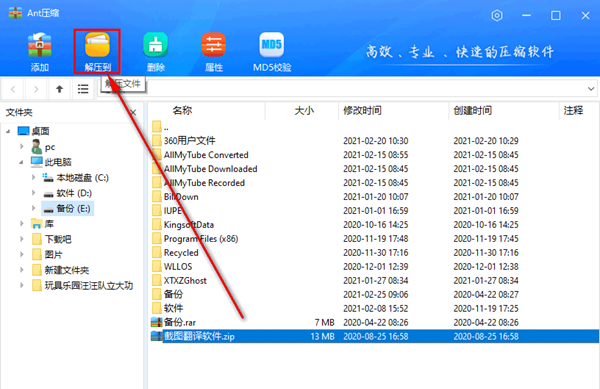Expand the 库 library node
This screenshot has width=600, height=389.
(22, 224)
